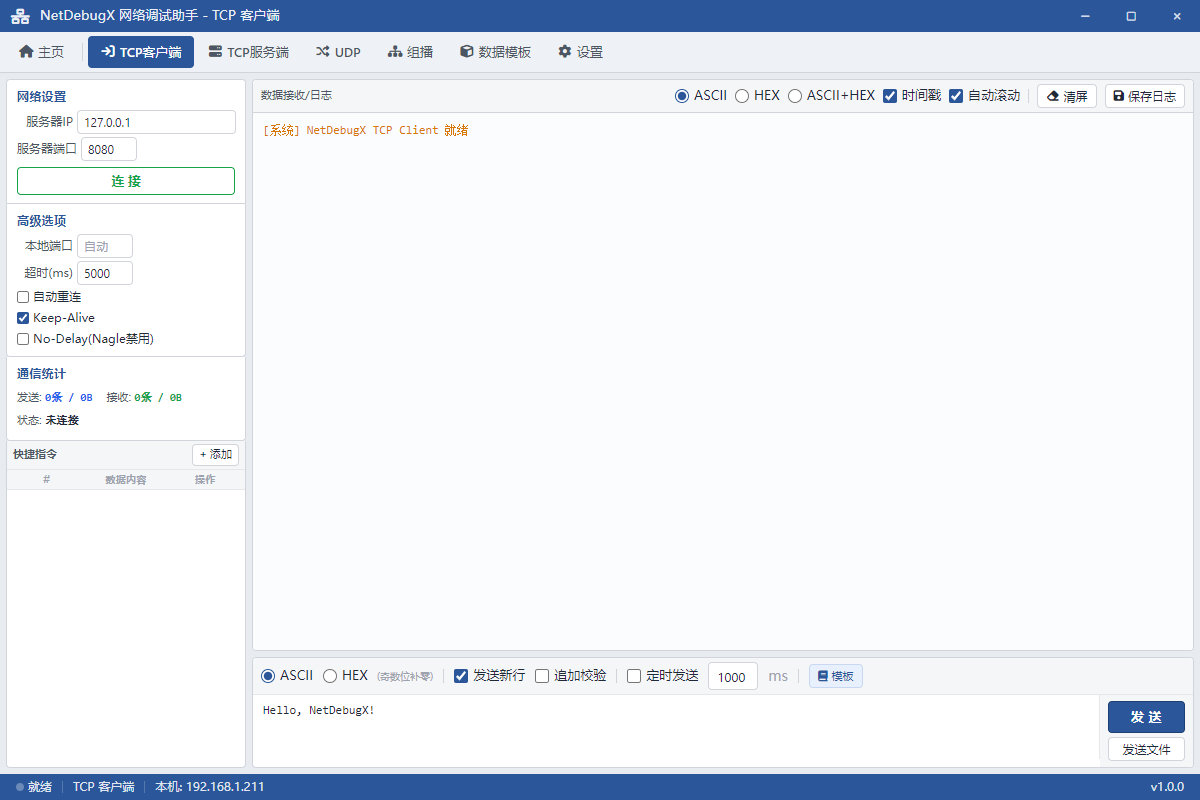
Task: Click the 发送文件 send file button
Action: click(1146, 749)
